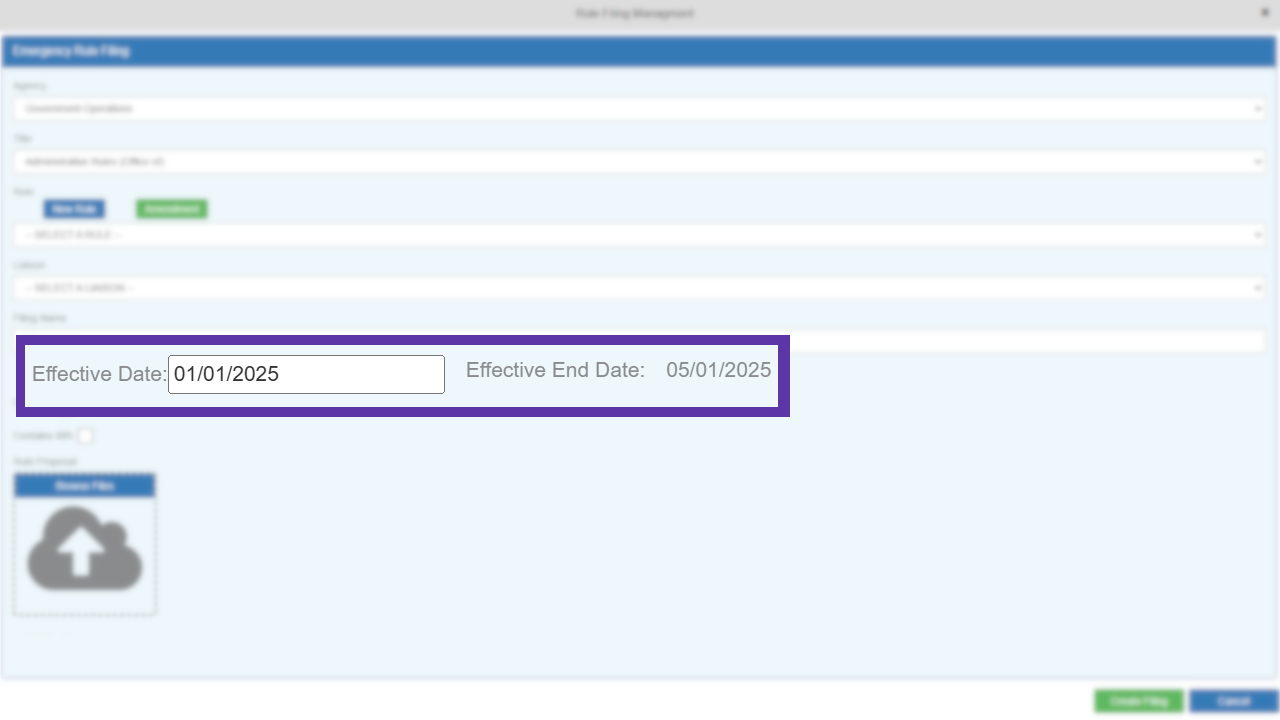The width and height of the screenshot is (1280, 720).
Task: Click the green Amendment button
Action: coord(171,209)
